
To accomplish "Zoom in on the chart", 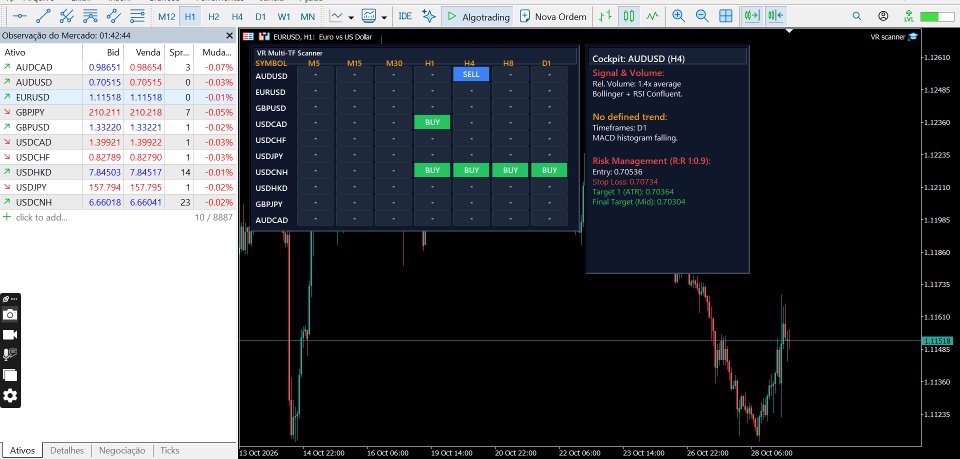I will point(678,17).
